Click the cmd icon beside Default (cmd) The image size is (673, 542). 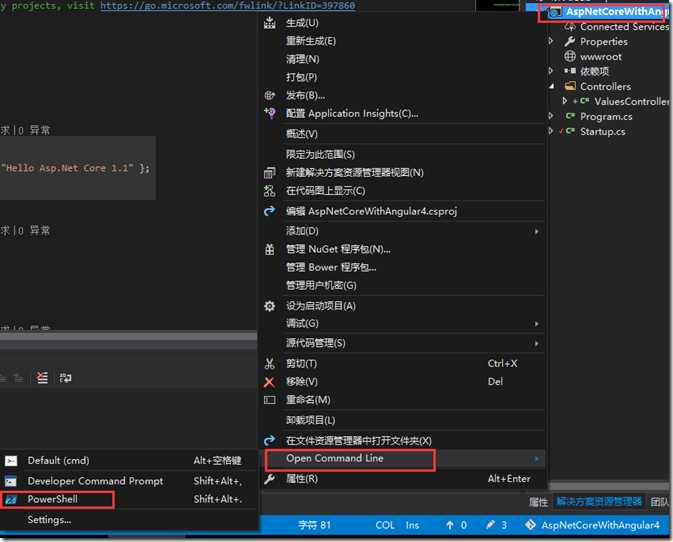[x=11, y=461]
